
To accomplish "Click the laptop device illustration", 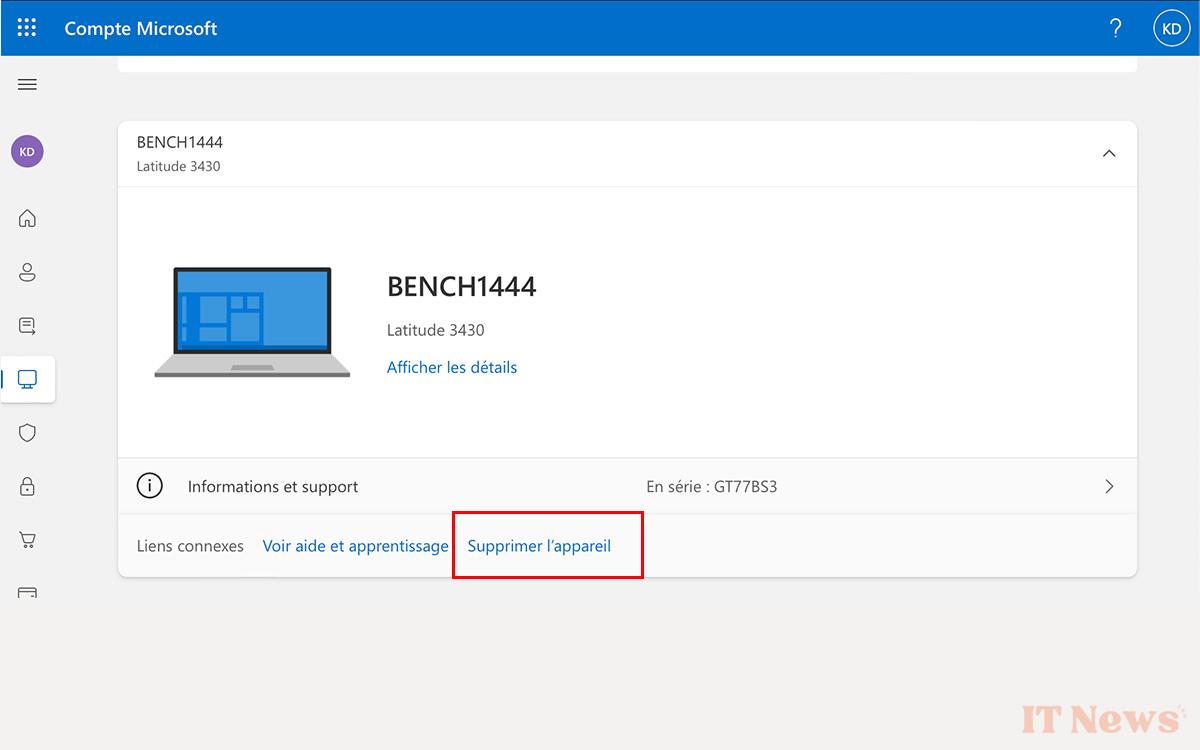I will (252, 322).
